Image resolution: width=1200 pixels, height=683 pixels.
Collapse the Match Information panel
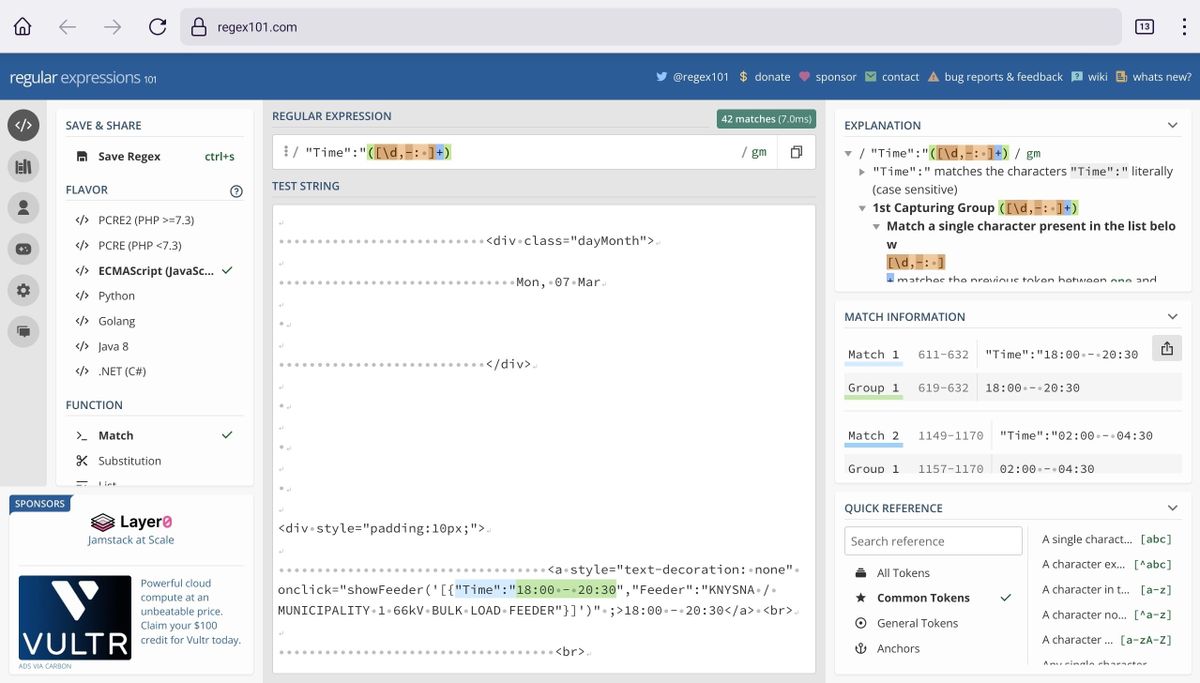click(1172, 317)
